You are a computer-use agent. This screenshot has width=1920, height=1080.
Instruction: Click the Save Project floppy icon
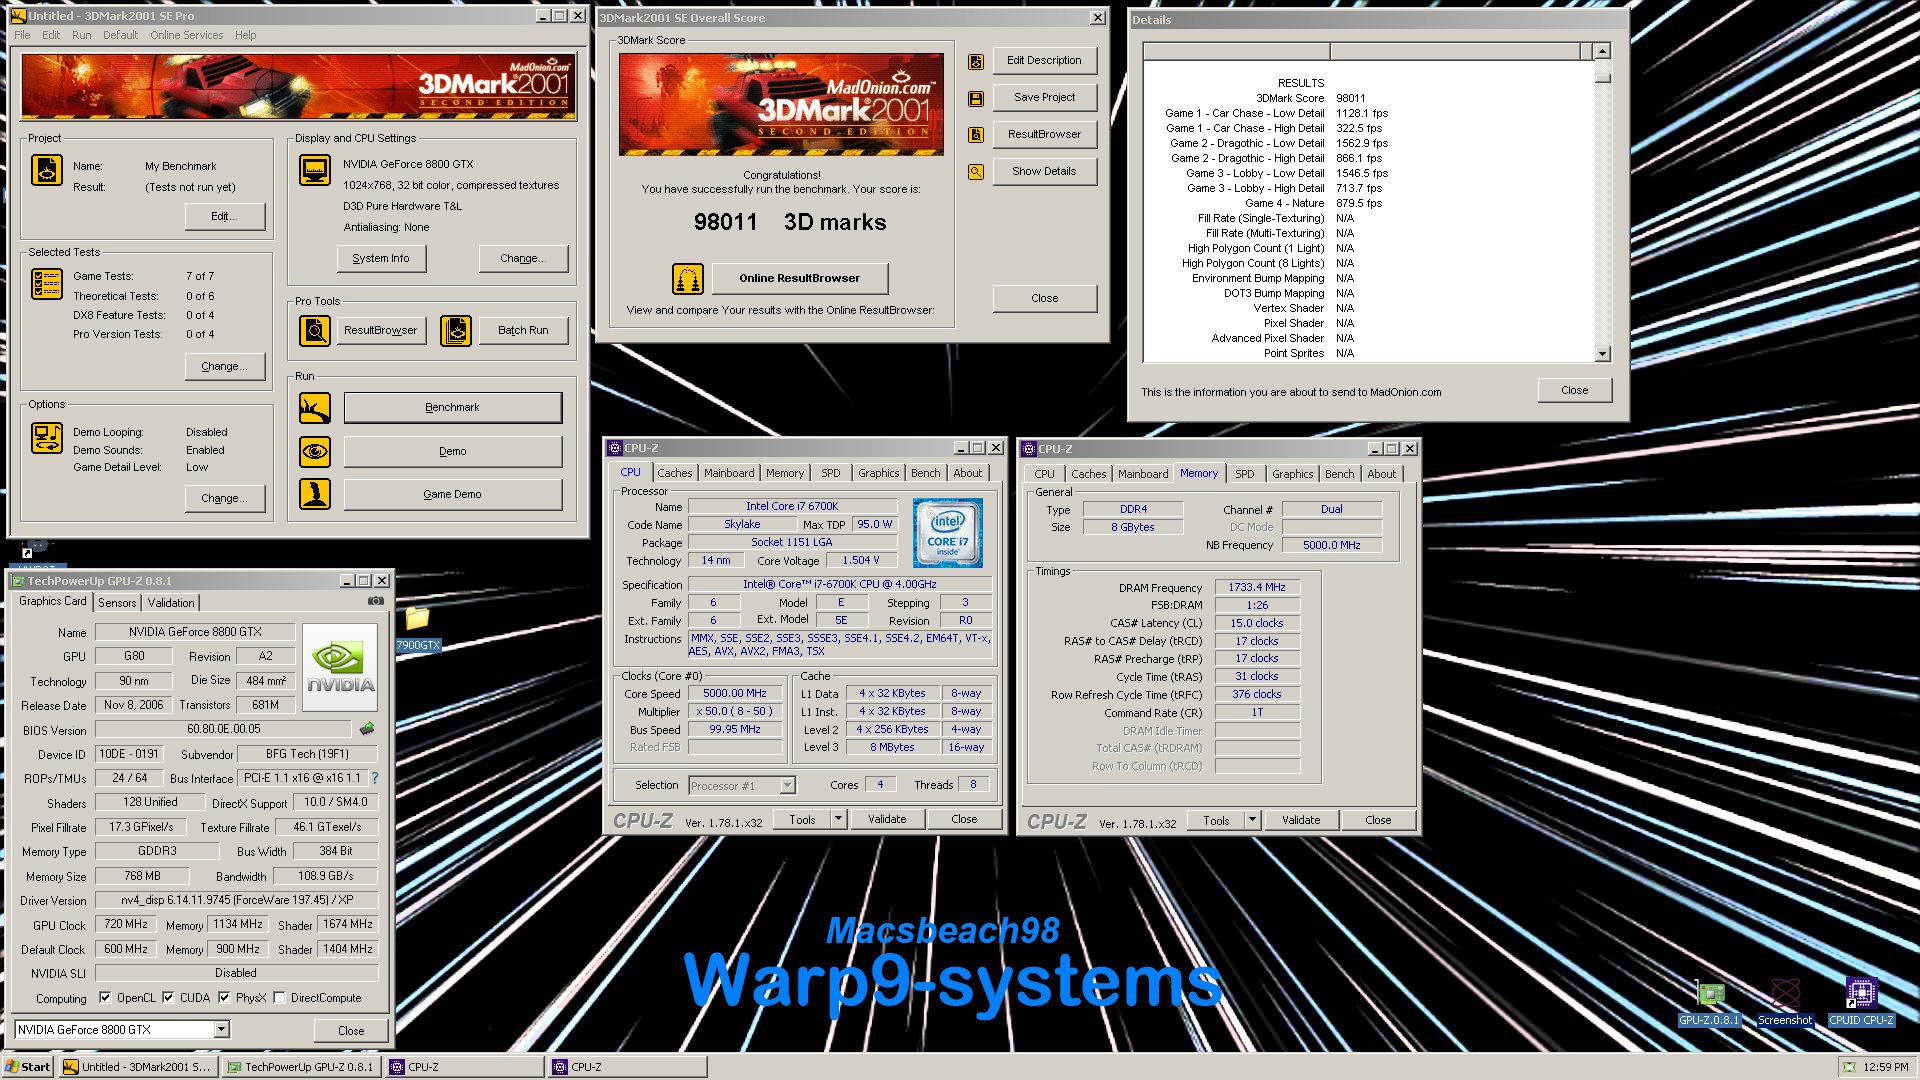976,99
